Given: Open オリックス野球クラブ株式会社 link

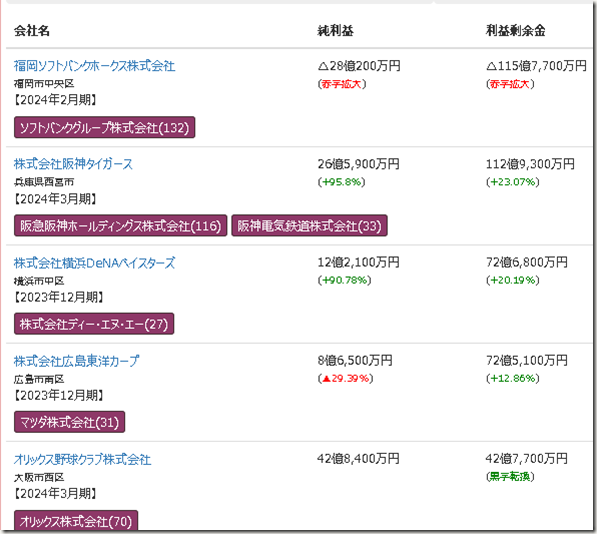Looking at the screenshot, I should (x=83, y=459).
